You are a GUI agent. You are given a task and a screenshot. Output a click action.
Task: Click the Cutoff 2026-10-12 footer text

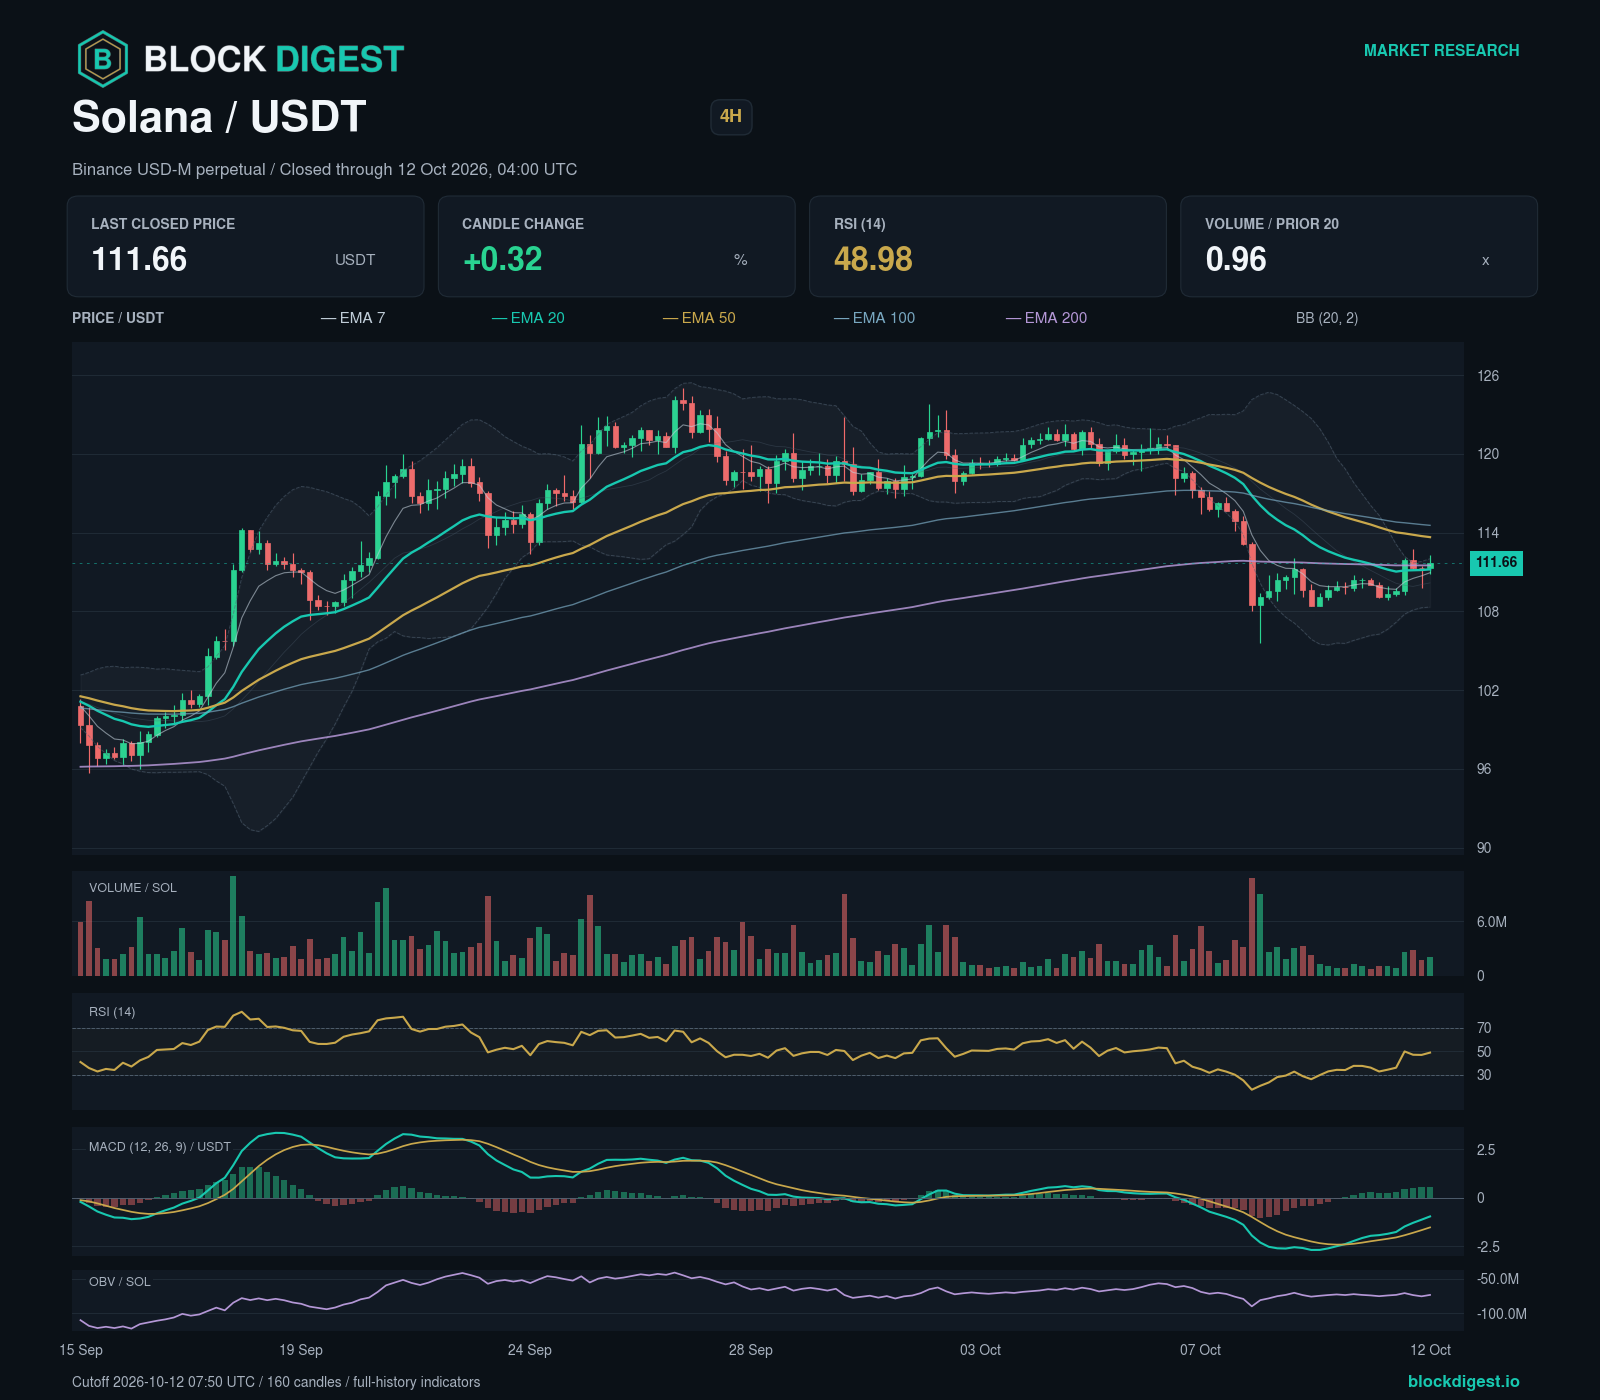pos(276,1382)
